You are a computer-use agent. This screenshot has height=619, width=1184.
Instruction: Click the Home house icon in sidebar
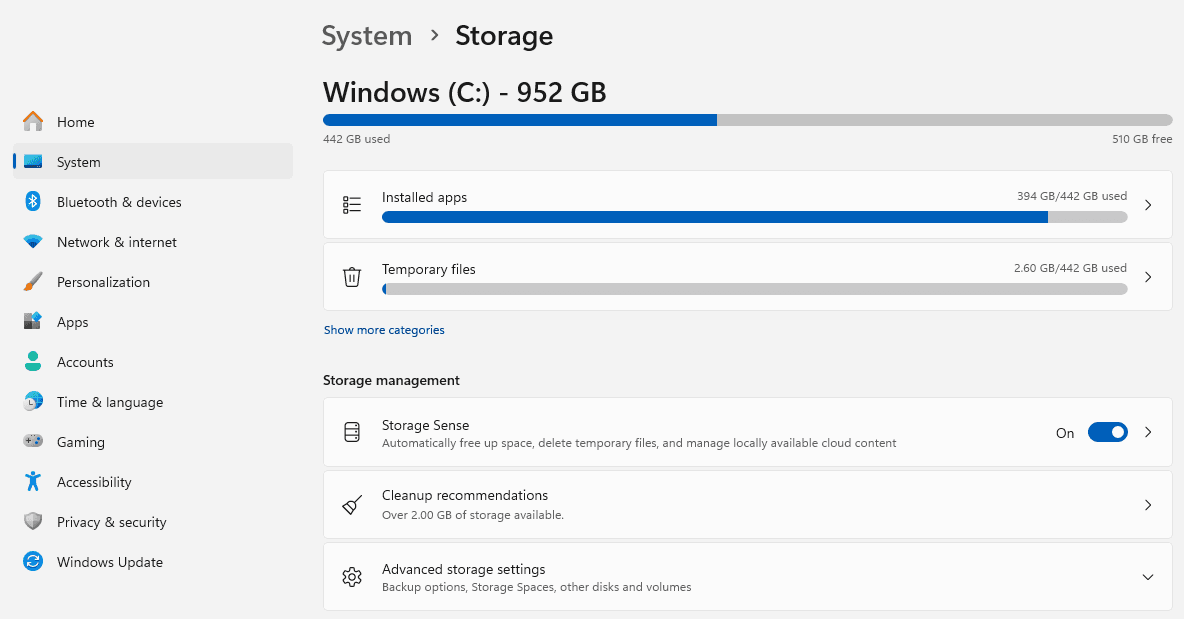(33, 122)
